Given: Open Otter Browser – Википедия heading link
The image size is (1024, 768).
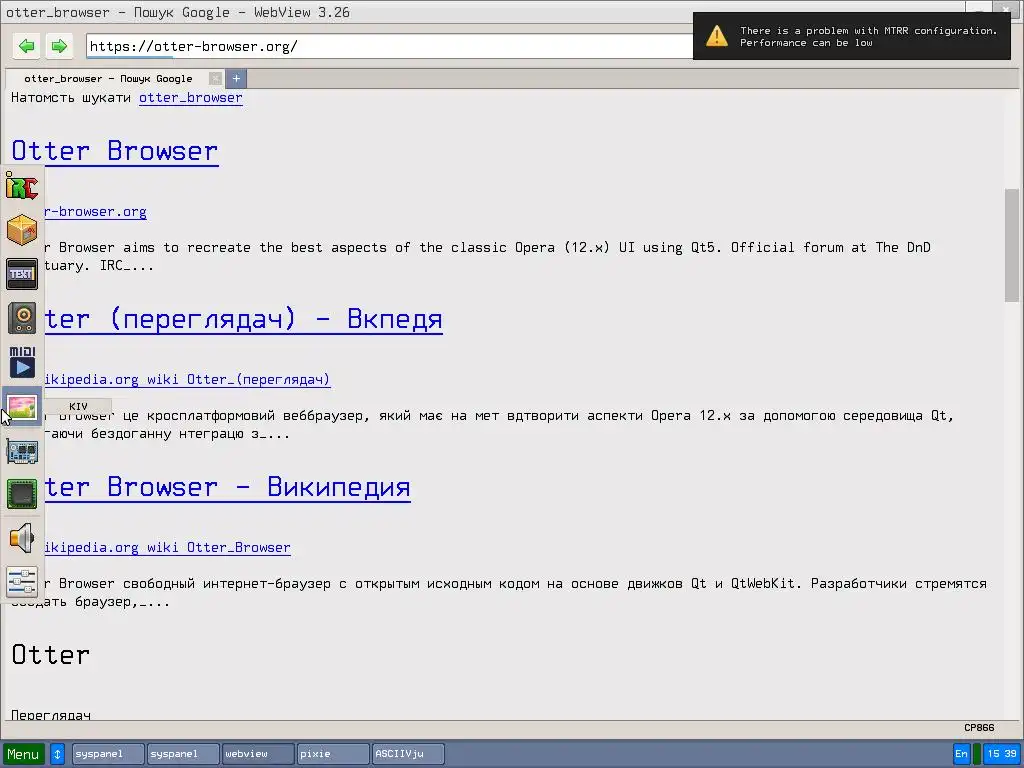Looking at the screenshot, I should 227,487.
